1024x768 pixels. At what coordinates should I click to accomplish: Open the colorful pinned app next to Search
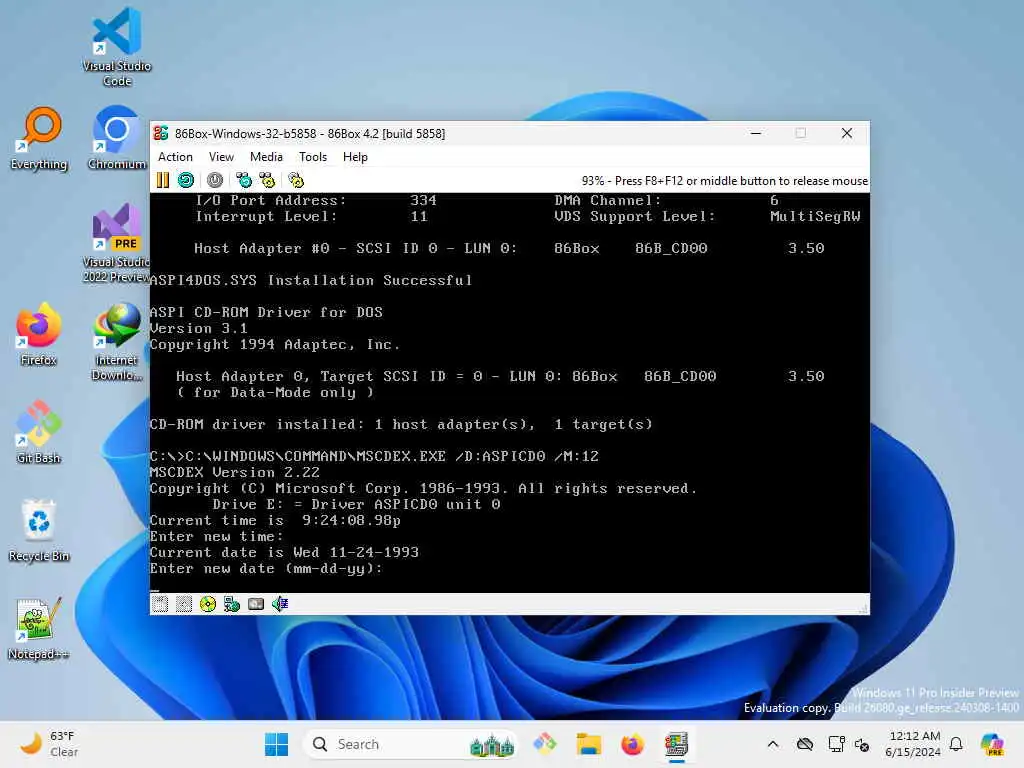tap(545, 744)
